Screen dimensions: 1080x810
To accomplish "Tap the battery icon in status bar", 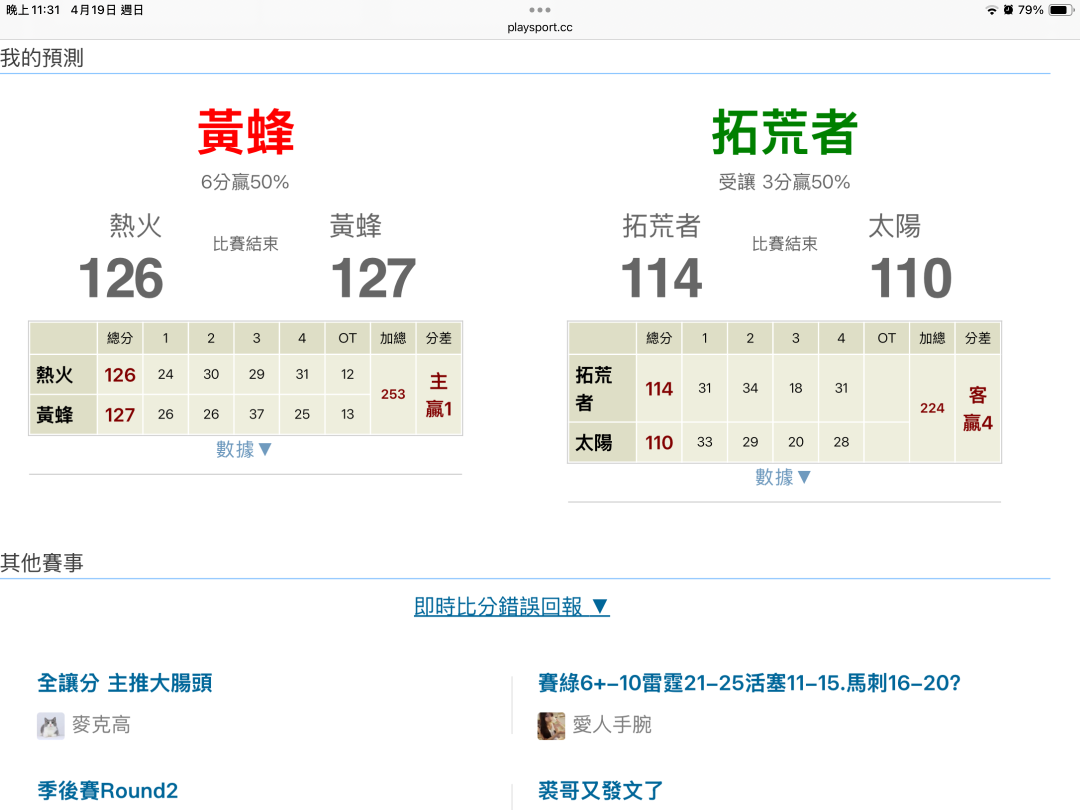I will (1059, 10).
